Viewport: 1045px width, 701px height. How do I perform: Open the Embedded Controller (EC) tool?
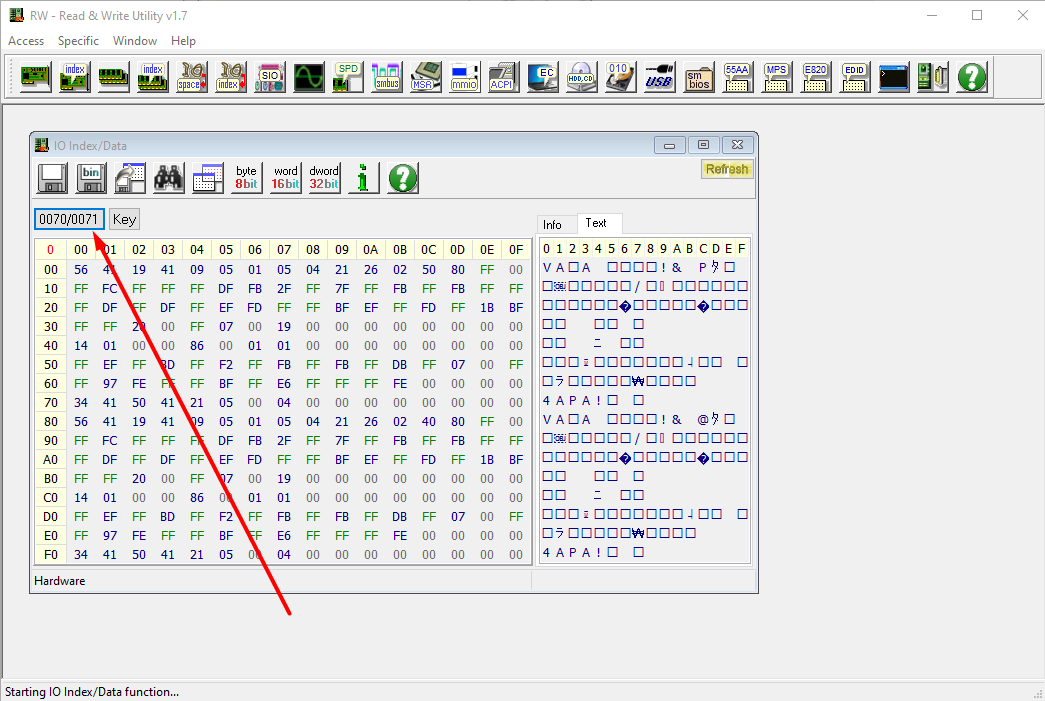point(542,77)
